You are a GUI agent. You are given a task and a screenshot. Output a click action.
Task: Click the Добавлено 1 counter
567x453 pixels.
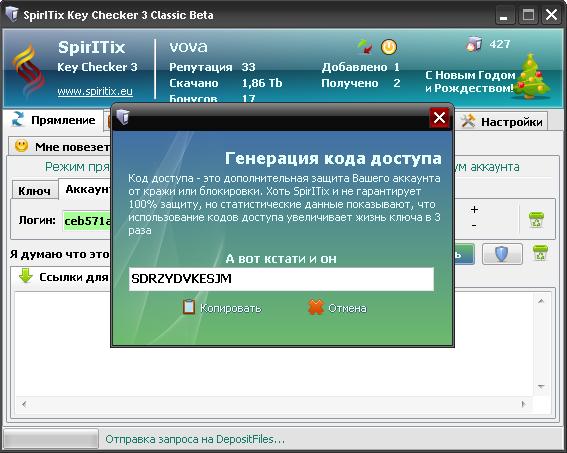click(361, 67)
